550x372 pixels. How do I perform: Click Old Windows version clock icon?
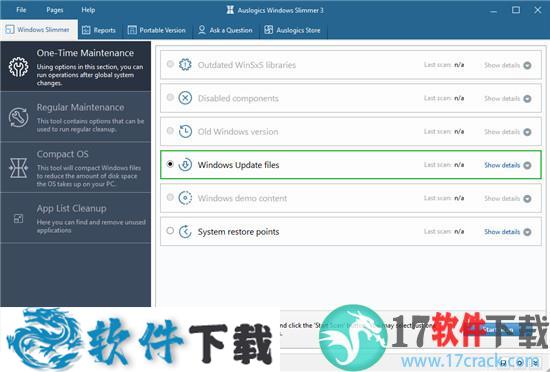185,131
